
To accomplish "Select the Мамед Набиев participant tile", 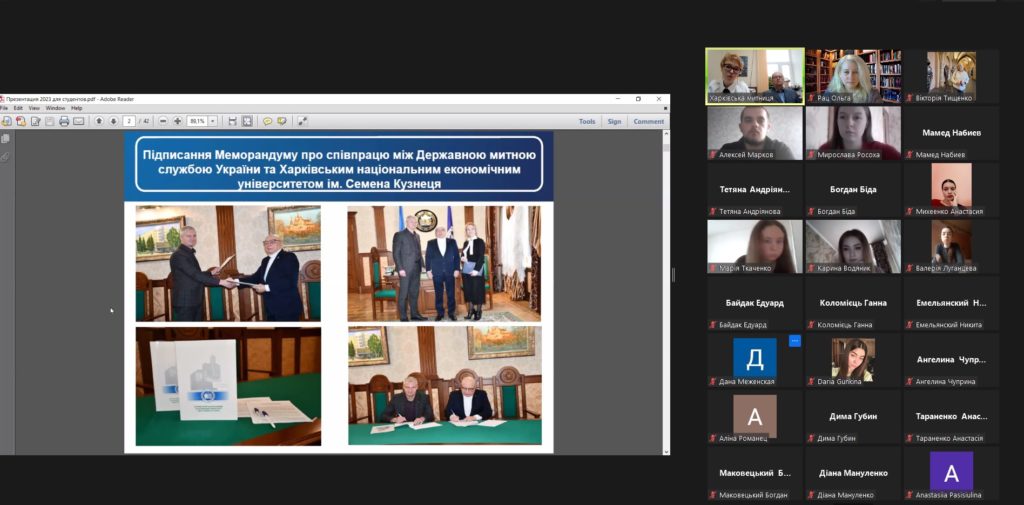I will pos(951,133).
